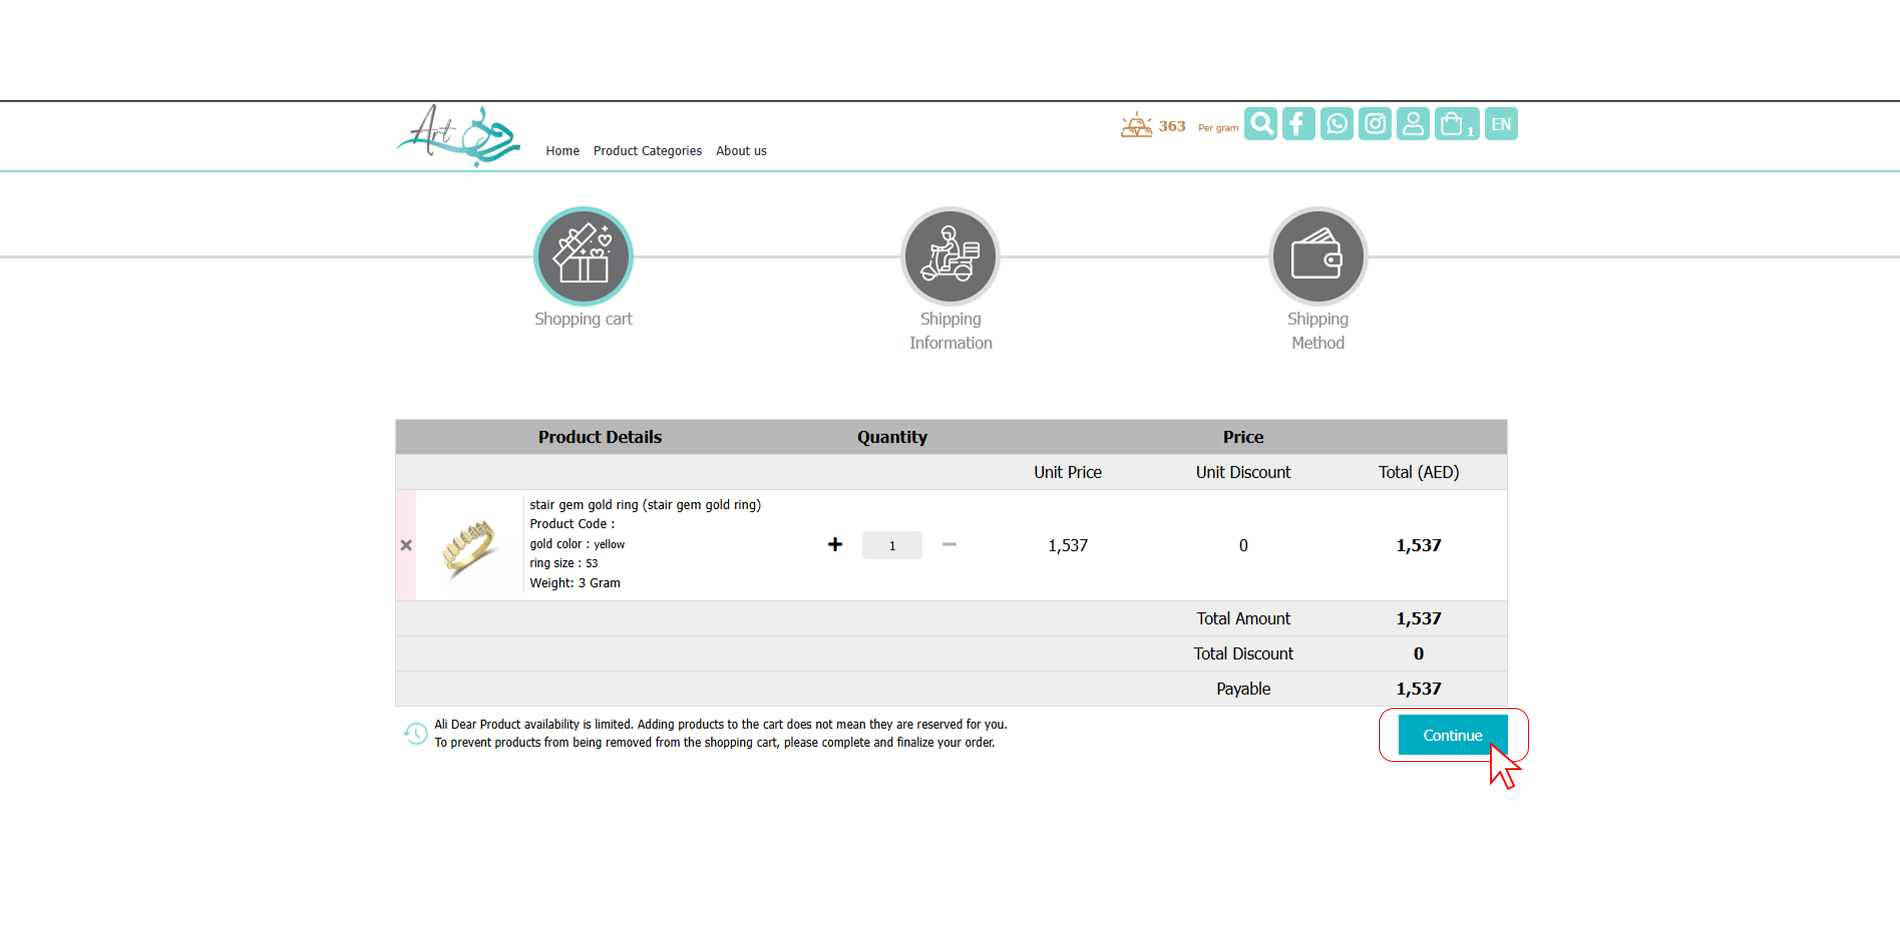
Task: Go to Home menu item
Action: click(x=562, y=151)
